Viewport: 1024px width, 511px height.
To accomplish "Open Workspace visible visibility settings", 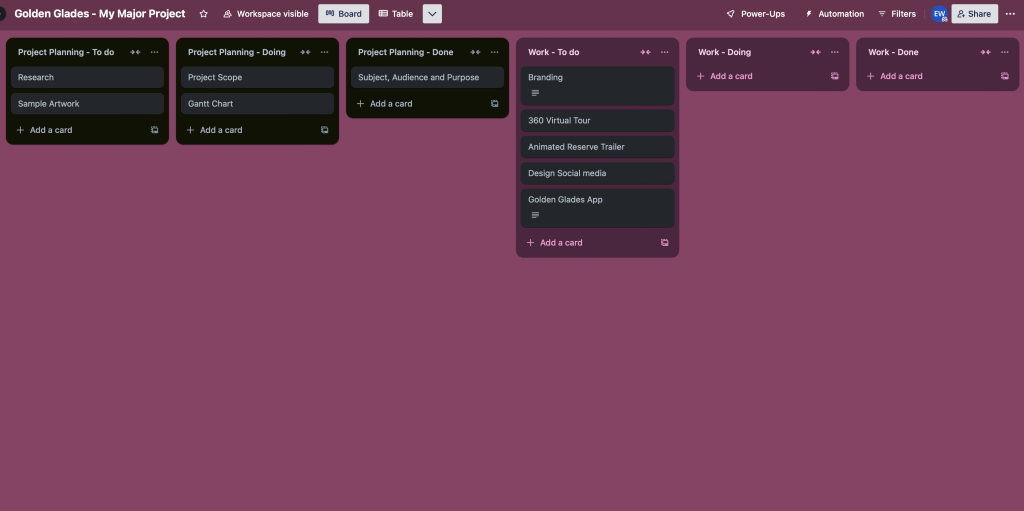I will pos(265,14).
